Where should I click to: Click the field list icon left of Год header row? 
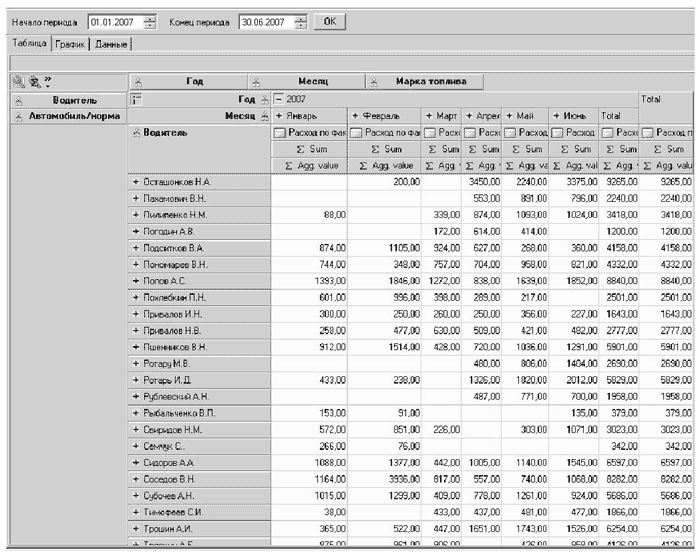(x=136, y=99)
